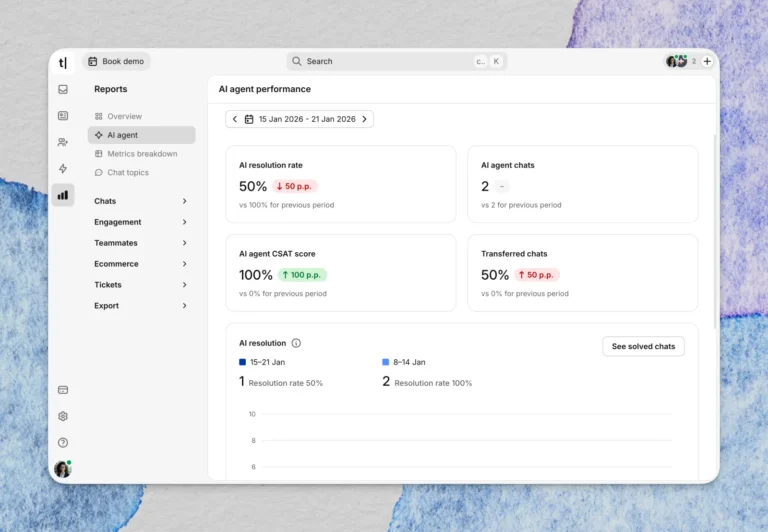The image size is (768, 532).
Task: Open the Engagement reports group
Action: [x=142, y=222]
